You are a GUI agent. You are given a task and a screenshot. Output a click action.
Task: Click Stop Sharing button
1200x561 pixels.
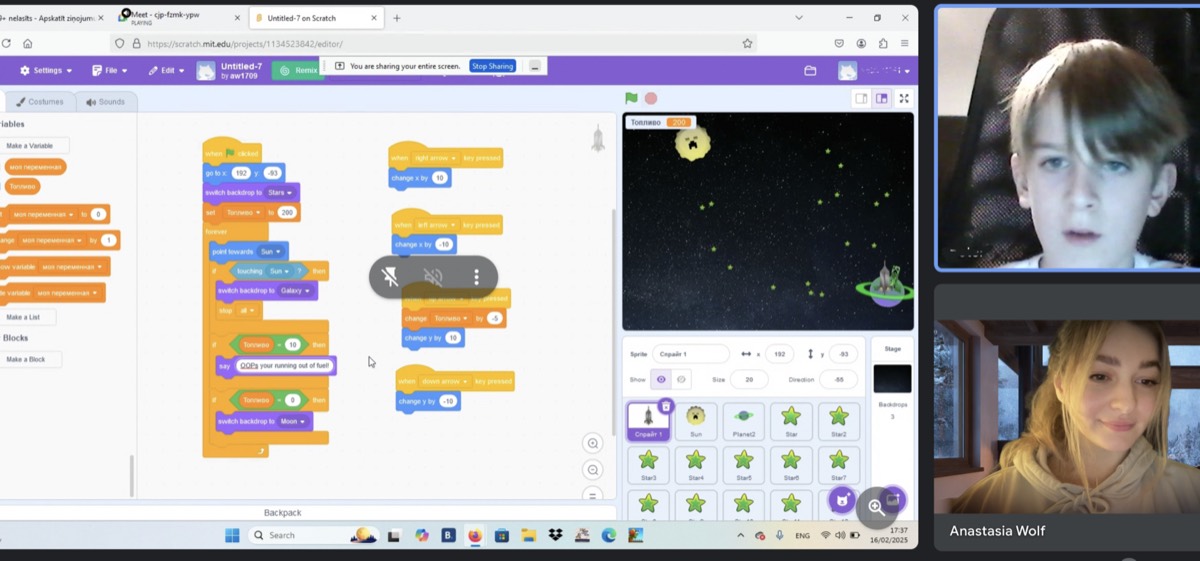[x=492, y=66]
